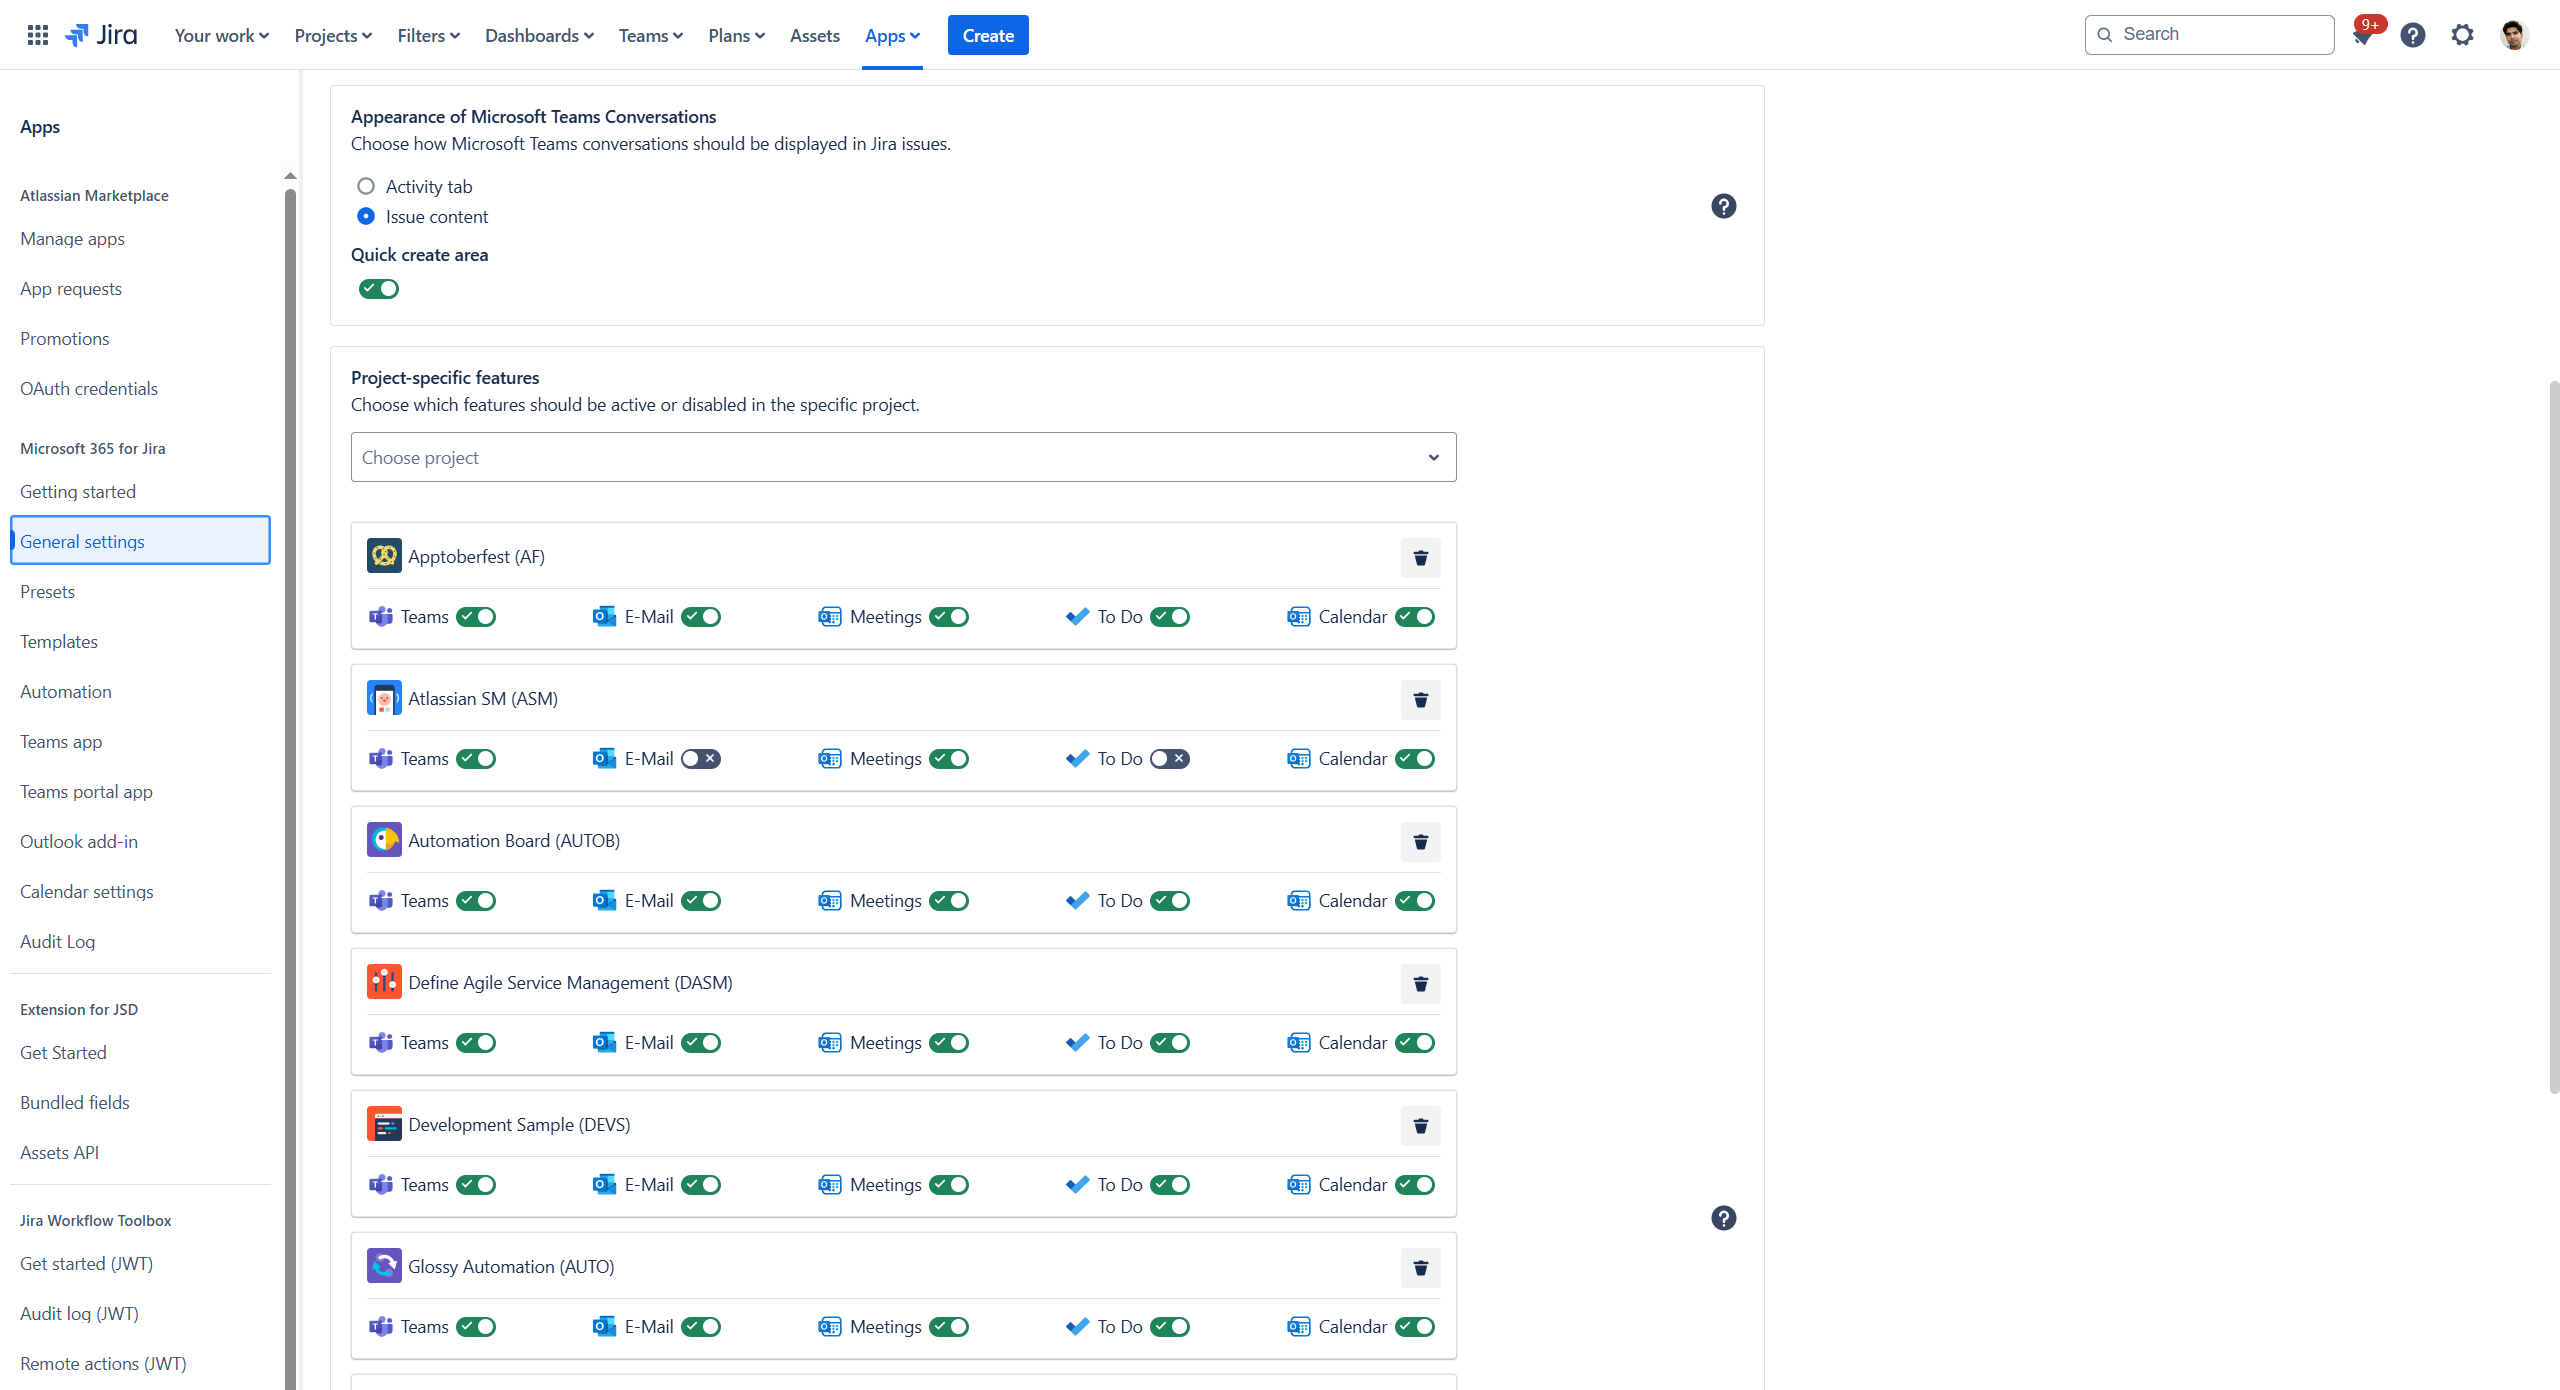2560x1390 pixels.
Task: Open the app switcher grid icon
Action: [x=38, y=35]
